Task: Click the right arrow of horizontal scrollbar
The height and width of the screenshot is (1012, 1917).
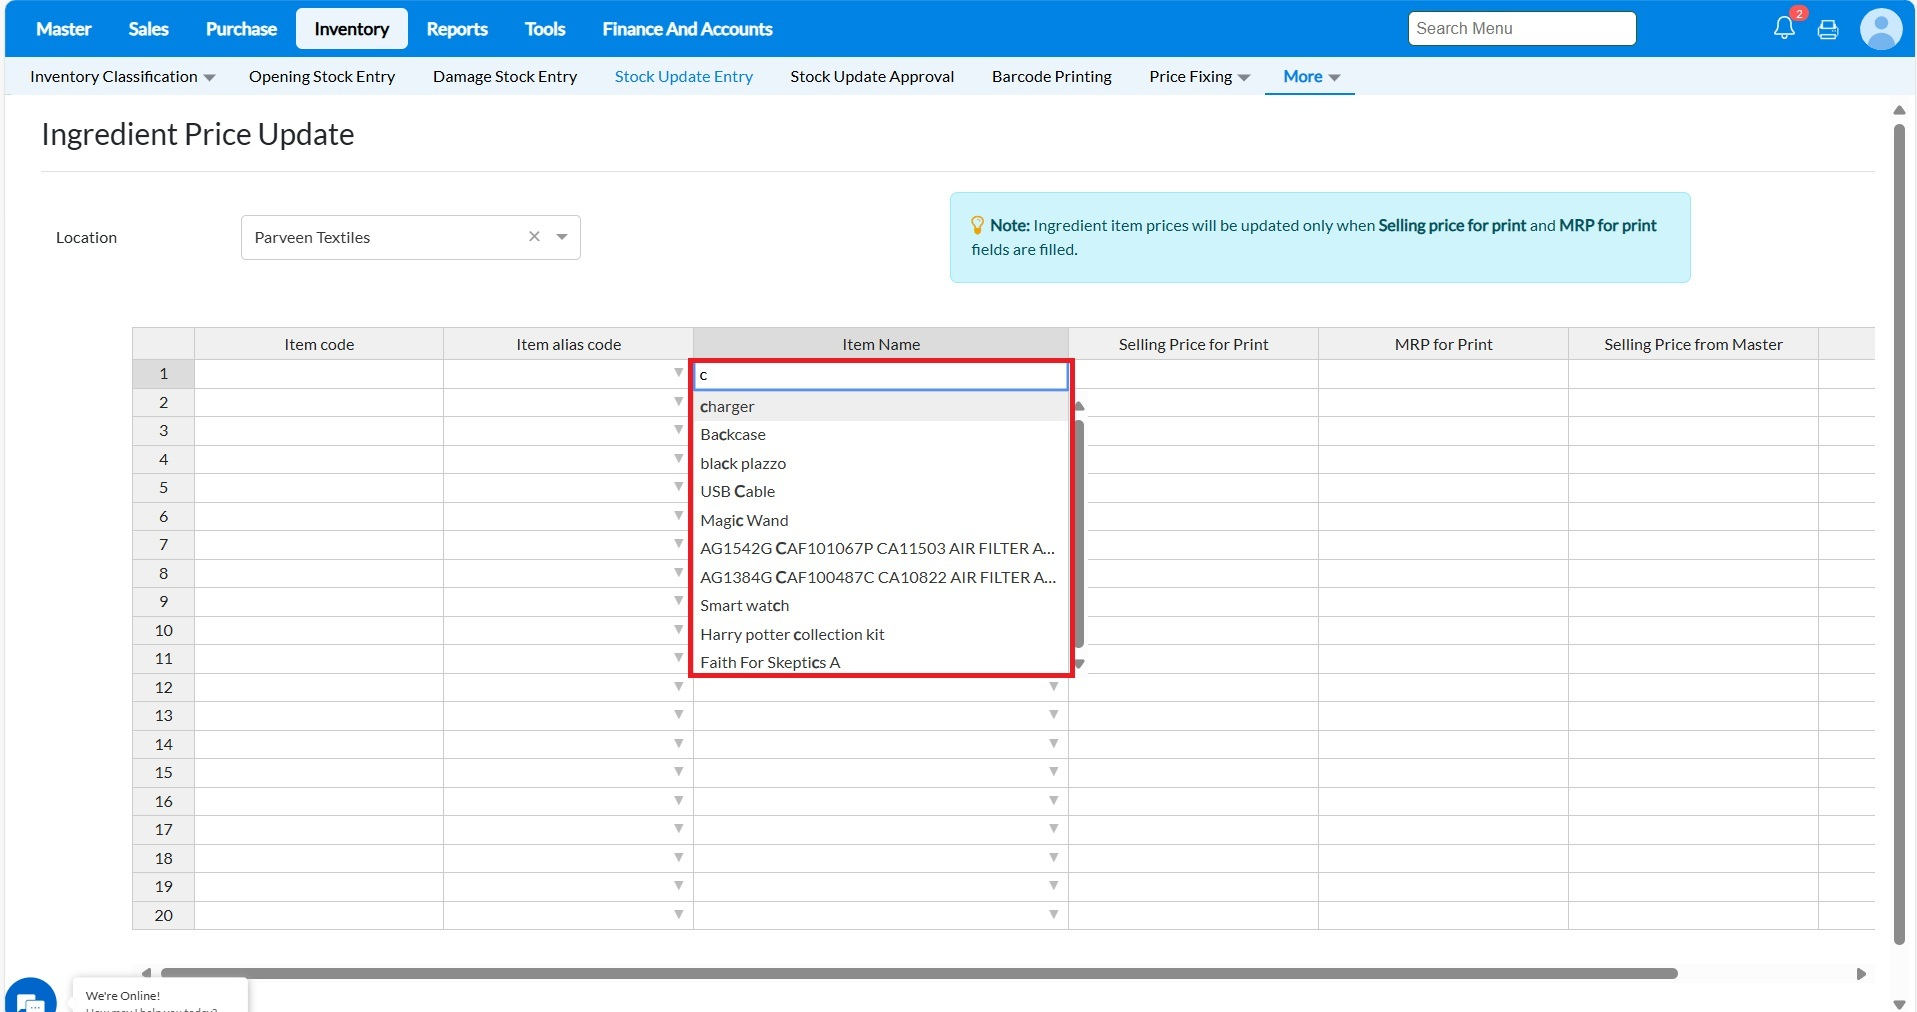Action: pos(1861,973)
